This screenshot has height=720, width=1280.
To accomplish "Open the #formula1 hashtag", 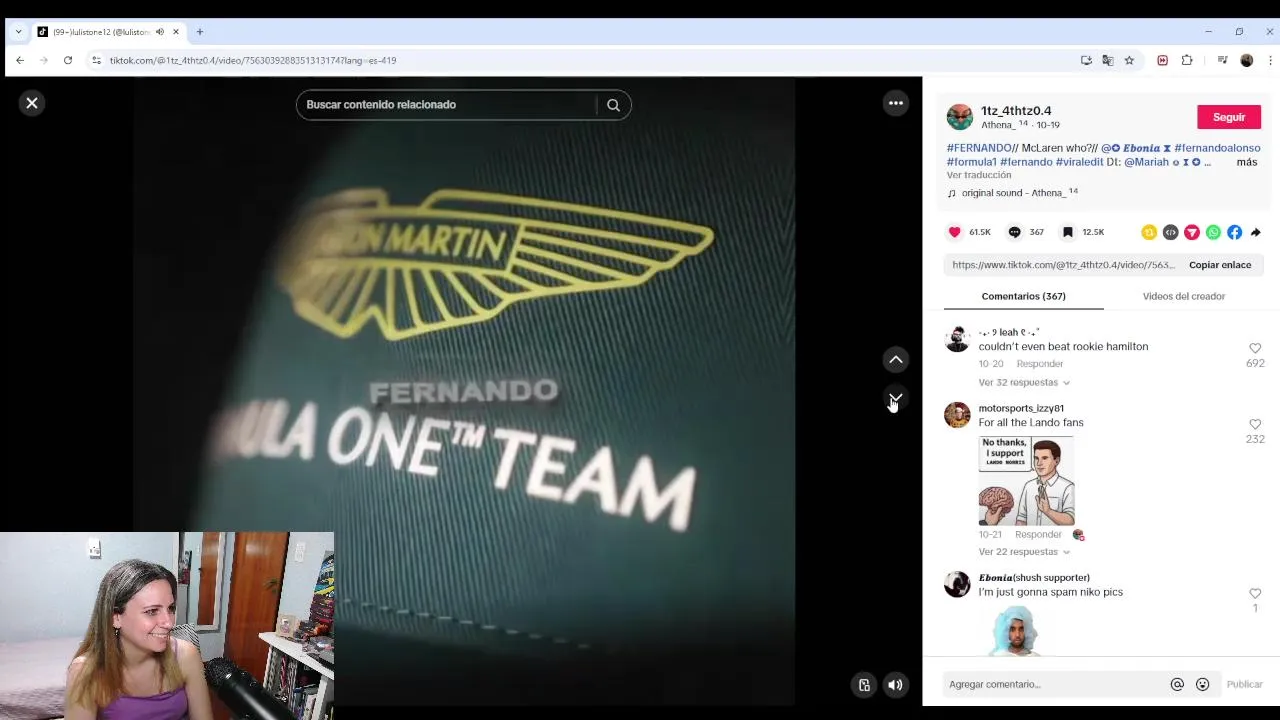I will pos(971,162).
